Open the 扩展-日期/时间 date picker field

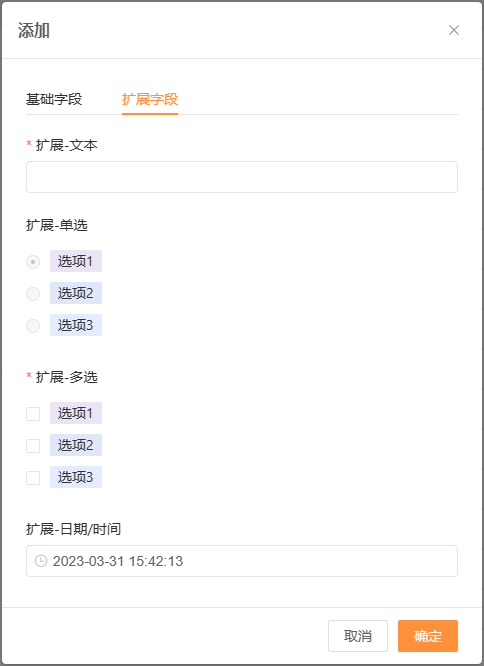click(x=242, y=561)
